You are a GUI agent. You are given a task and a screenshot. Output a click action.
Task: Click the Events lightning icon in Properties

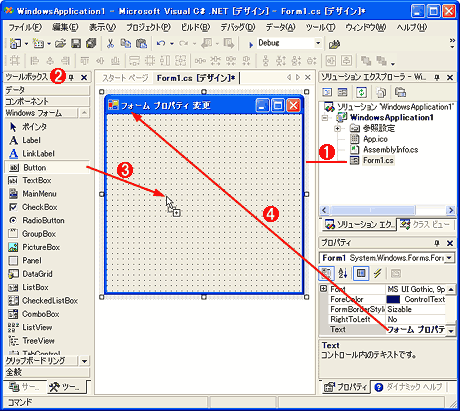point(377,273)
